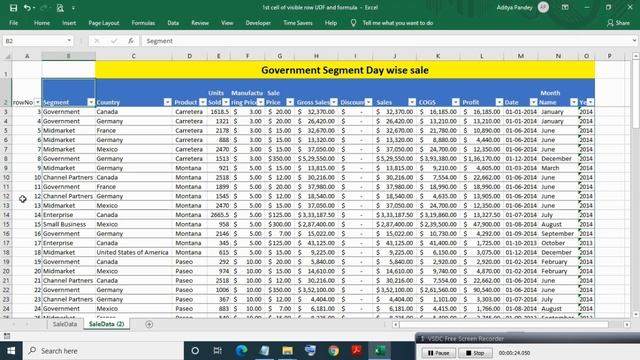640x360 pixels.
Task: Open the Date filter dropdown
Action: click(x=533, y=102)
